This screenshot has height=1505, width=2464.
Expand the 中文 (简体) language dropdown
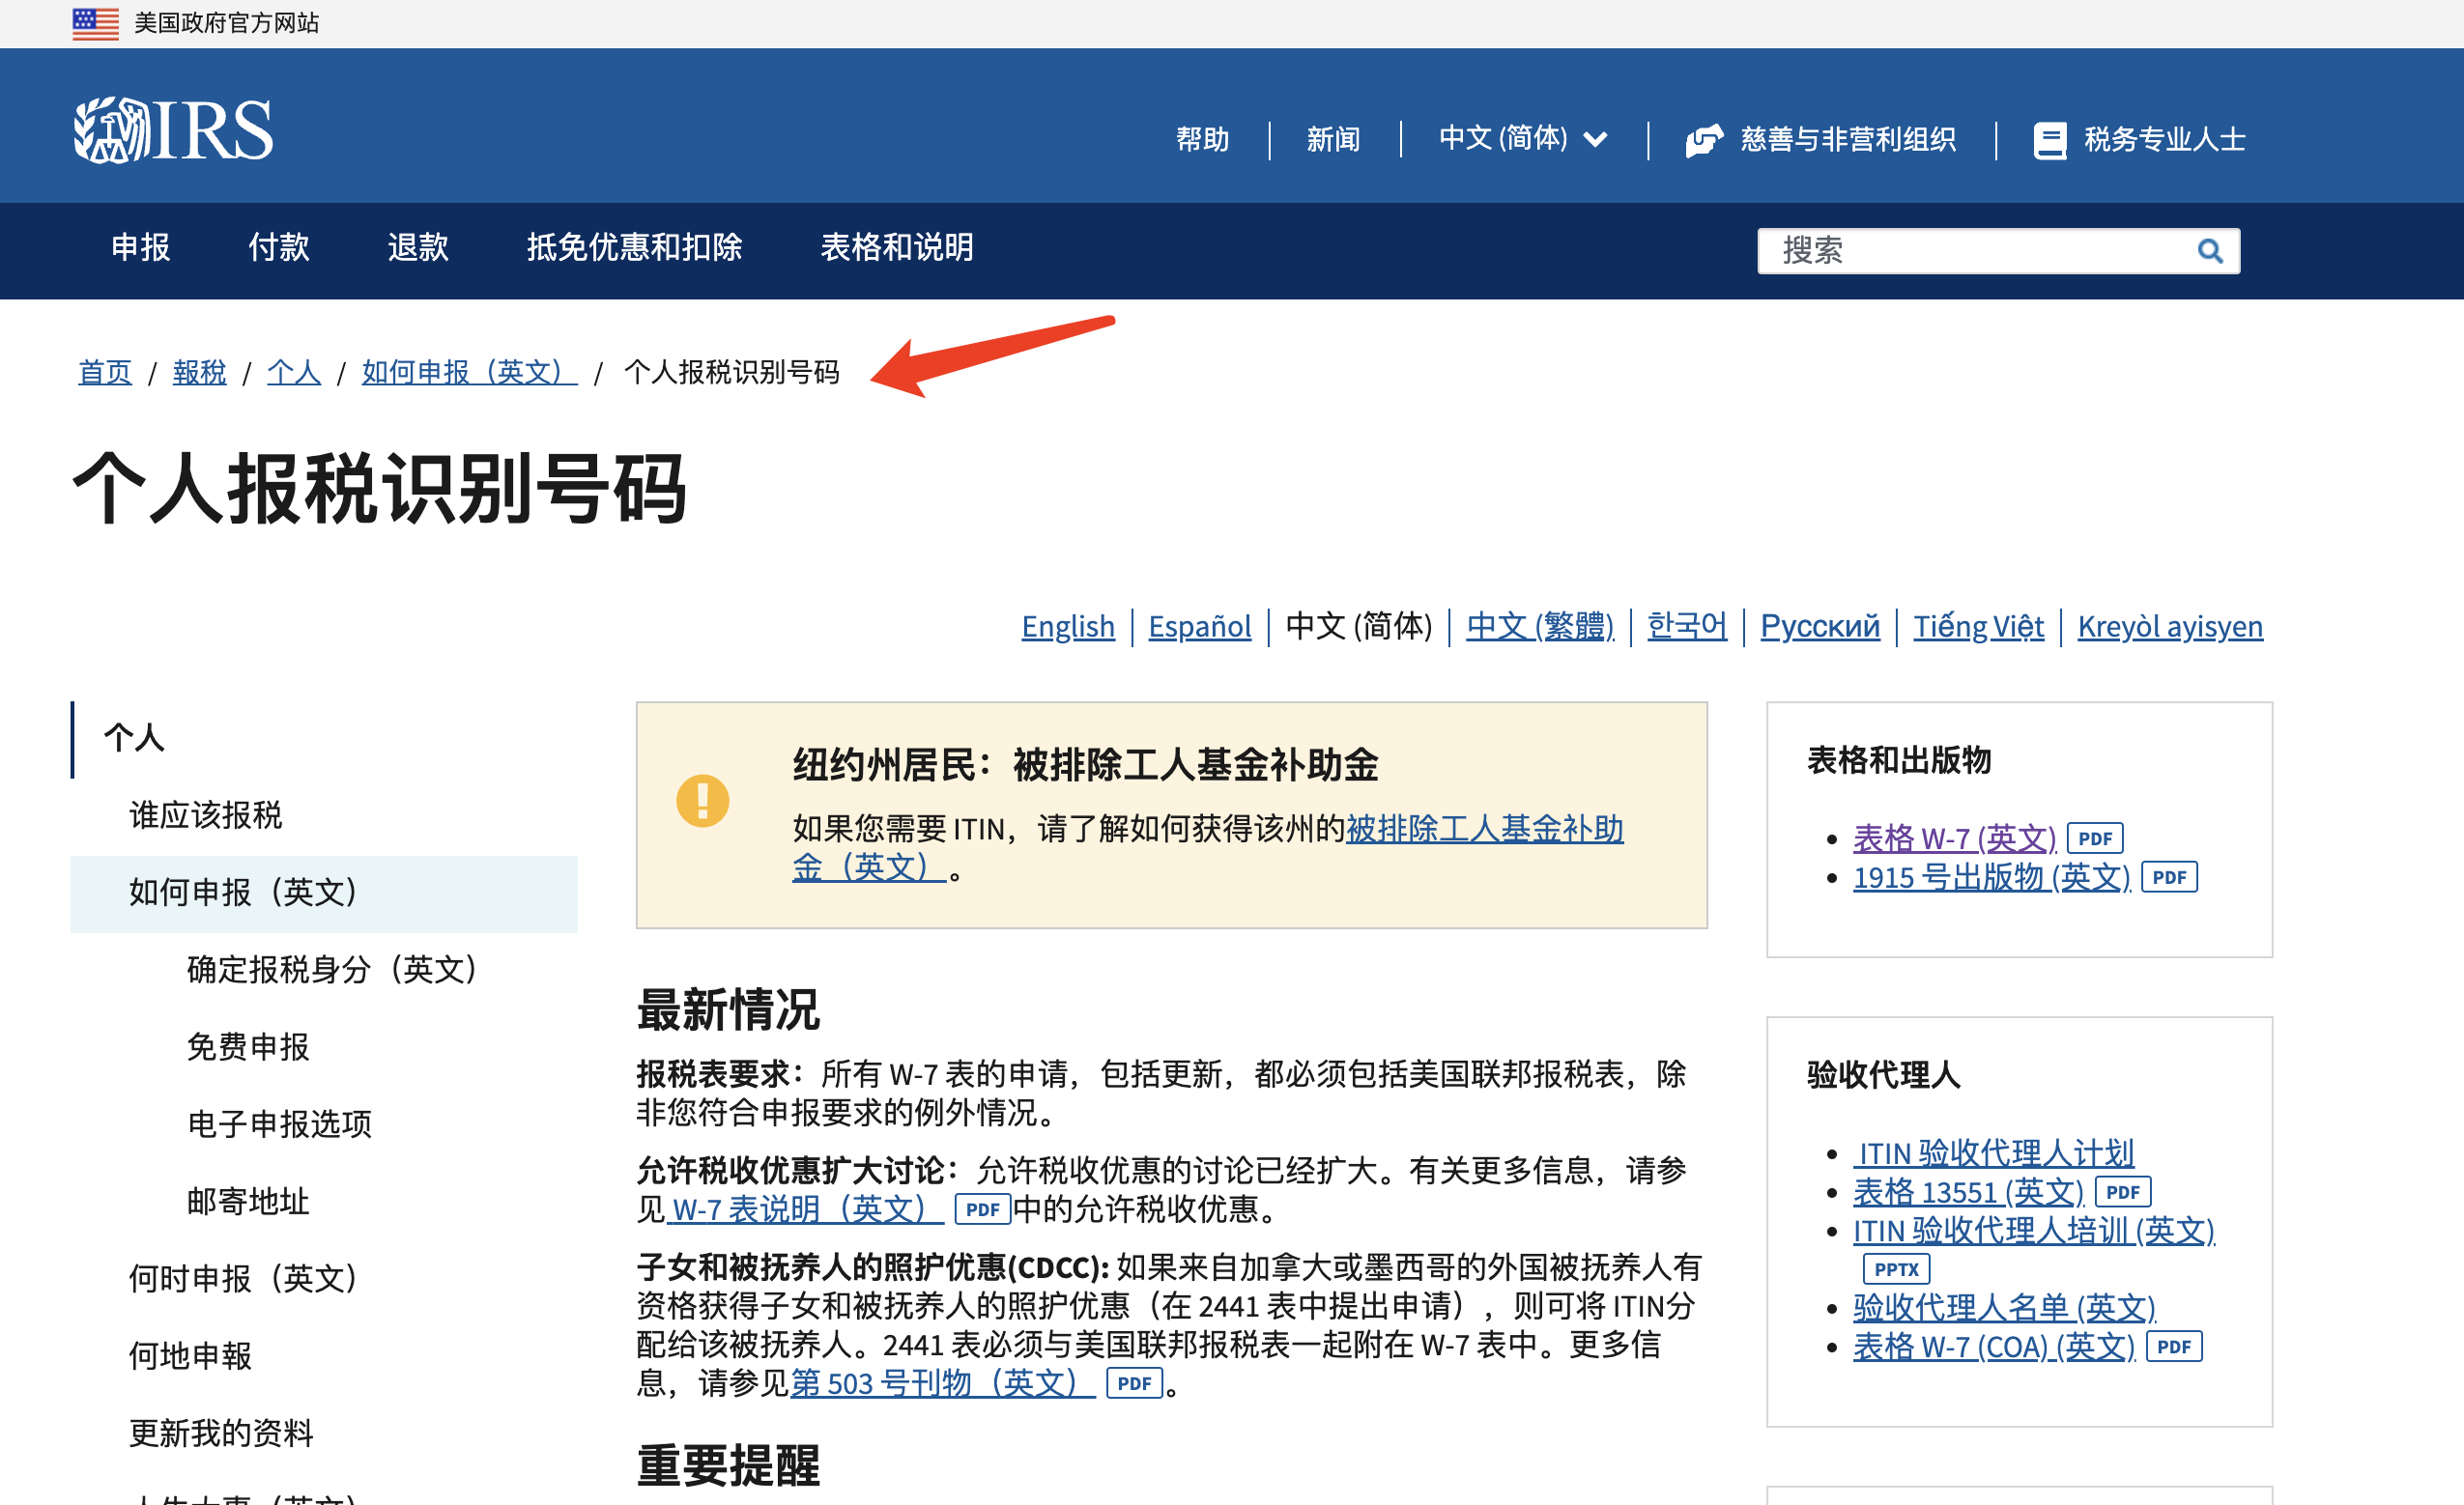pyautogui.click(x=1521, y=139)
